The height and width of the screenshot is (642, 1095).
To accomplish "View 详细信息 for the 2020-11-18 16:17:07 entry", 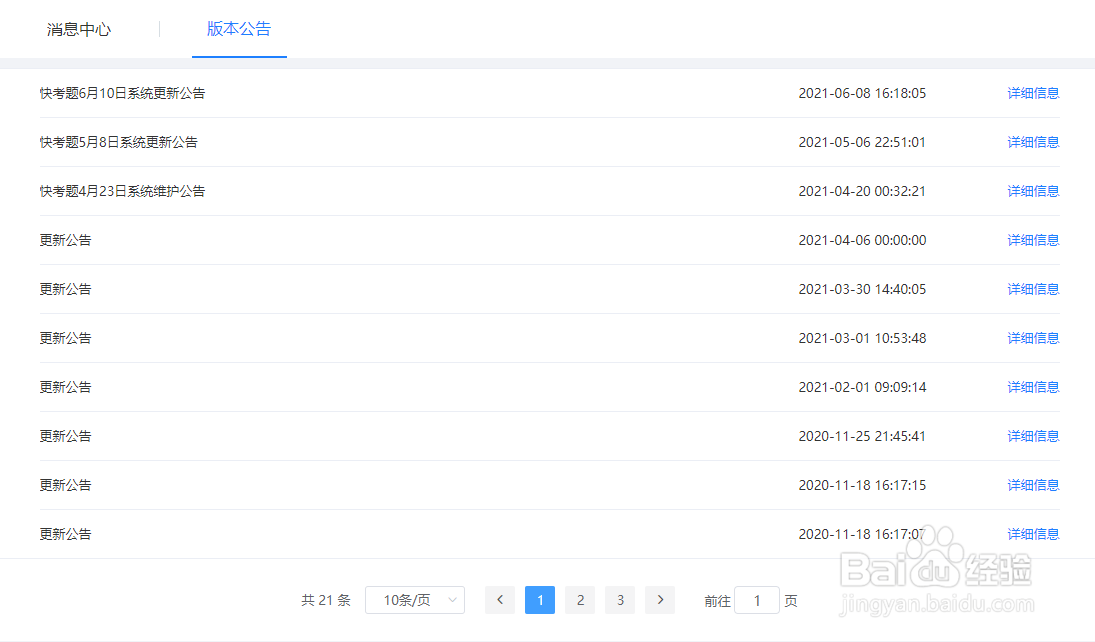I will coord(1033,534).
